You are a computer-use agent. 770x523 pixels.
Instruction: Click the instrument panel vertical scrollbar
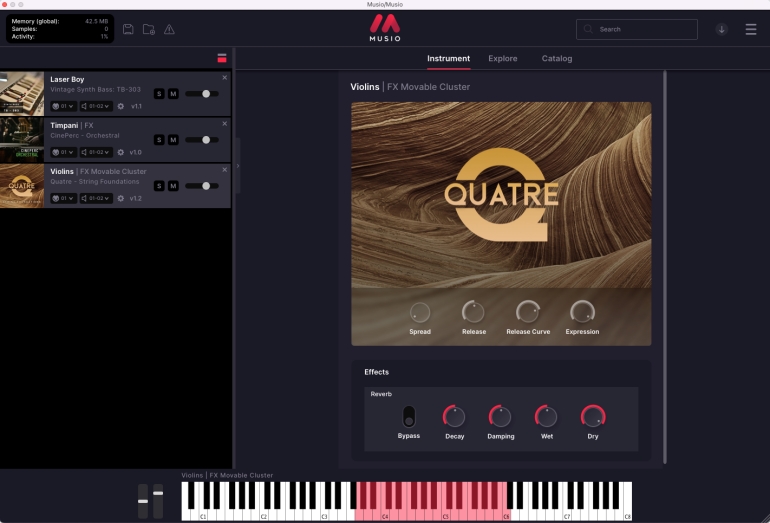click(665, 268)
